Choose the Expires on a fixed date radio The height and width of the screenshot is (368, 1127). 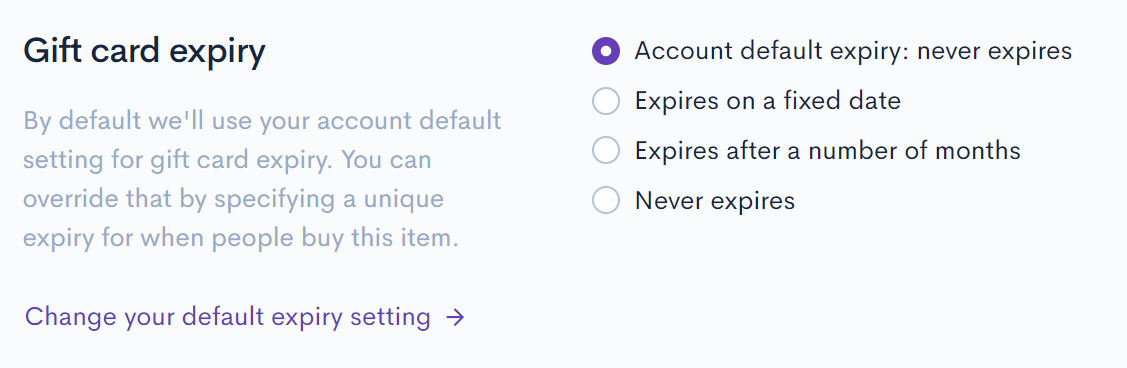point(606,101)
